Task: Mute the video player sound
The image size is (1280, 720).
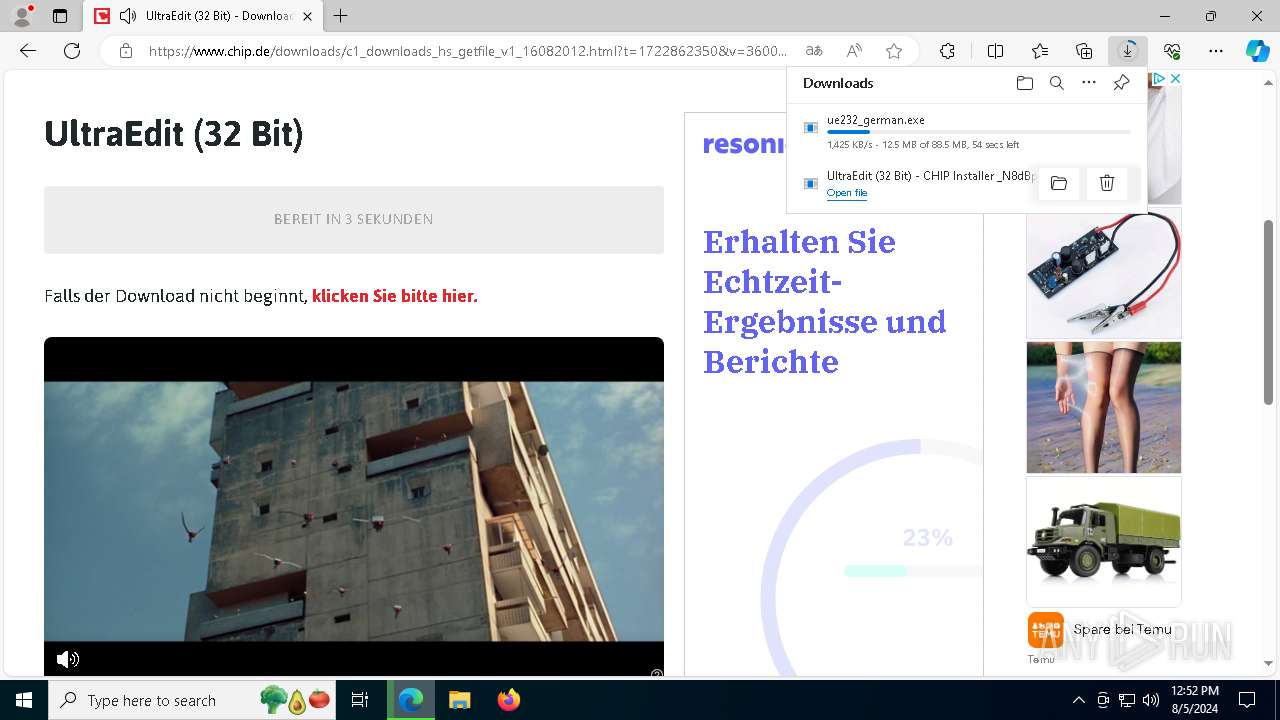Action: tap(67, 659)
